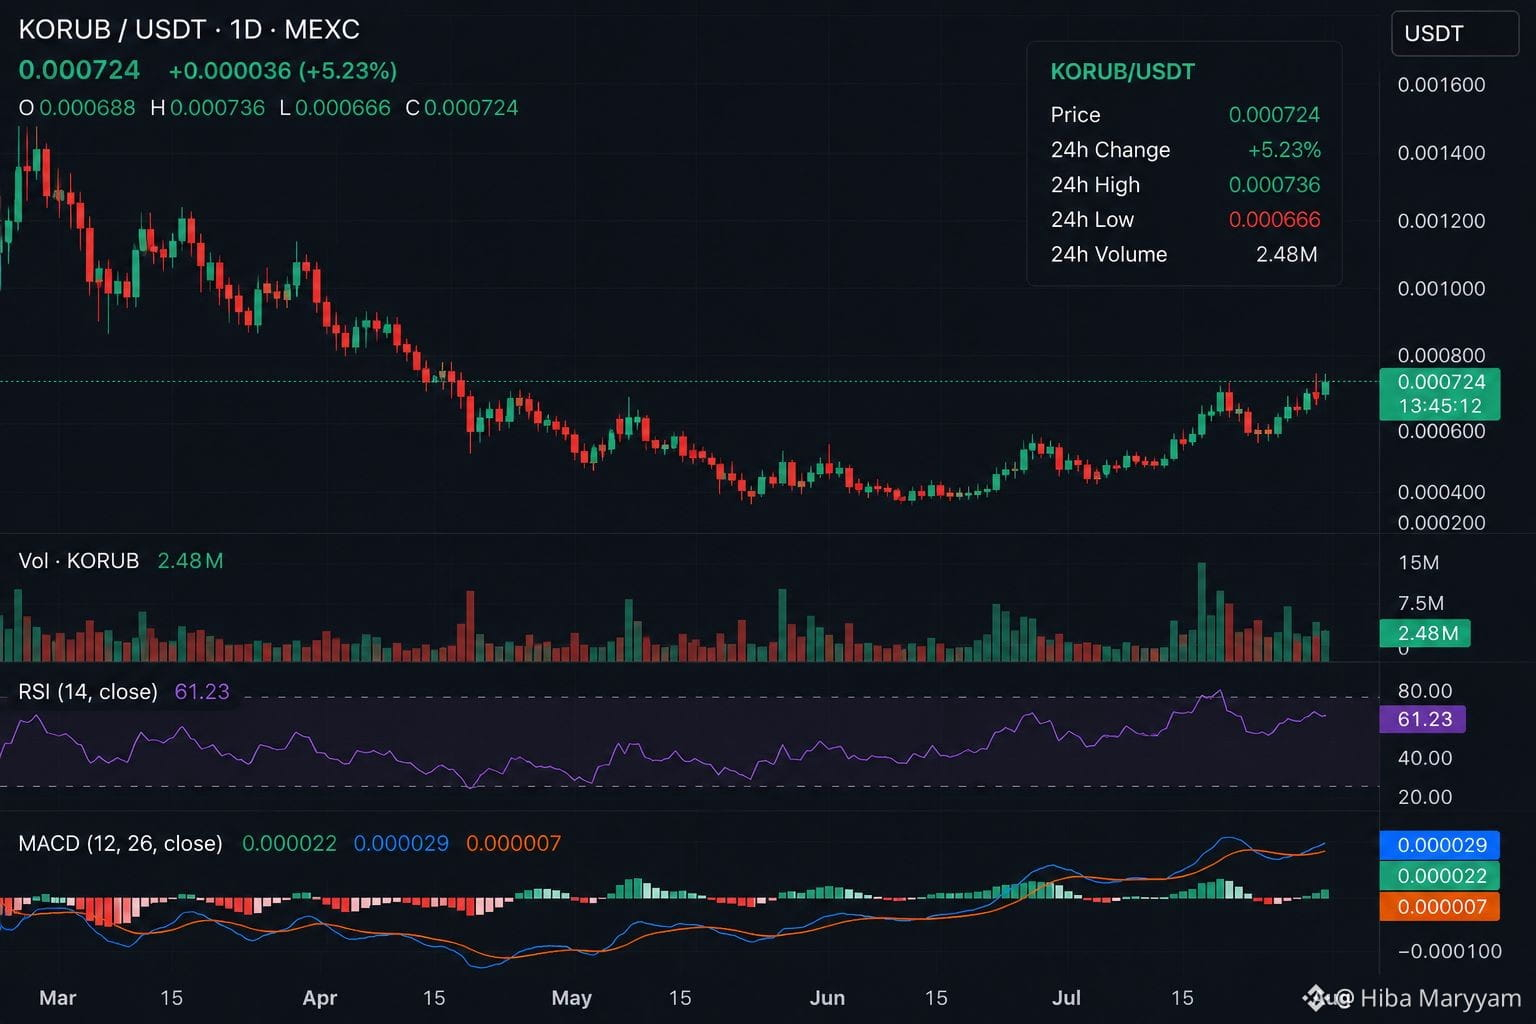Click the orange 0.000007 MACD axis tag
1536x1024 pixels.
(x=1439, y=907)
